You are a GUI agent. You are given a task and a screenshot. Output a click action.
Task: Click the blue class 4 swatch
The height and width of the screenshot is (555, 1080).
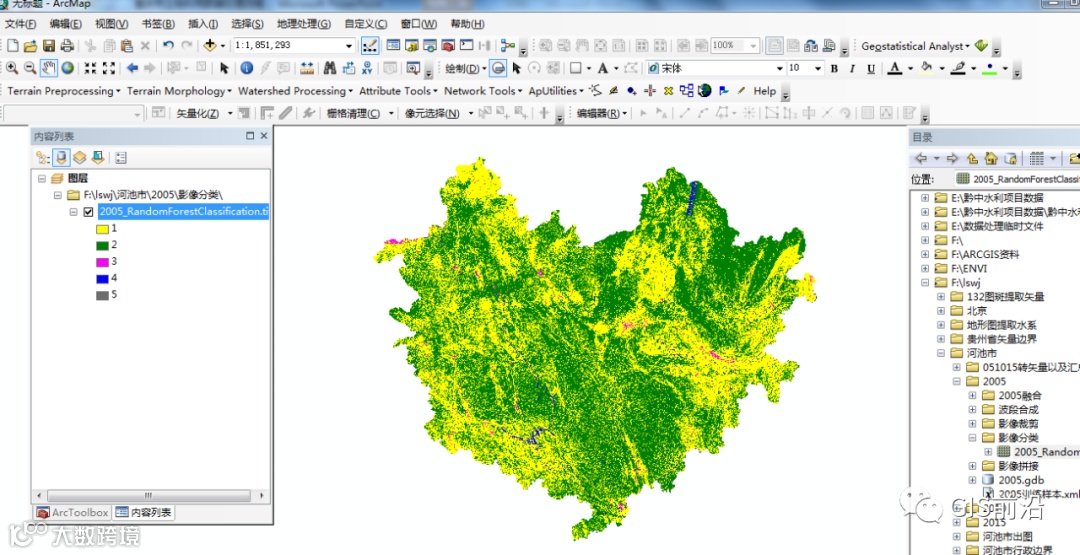click(x=102, y=279)
